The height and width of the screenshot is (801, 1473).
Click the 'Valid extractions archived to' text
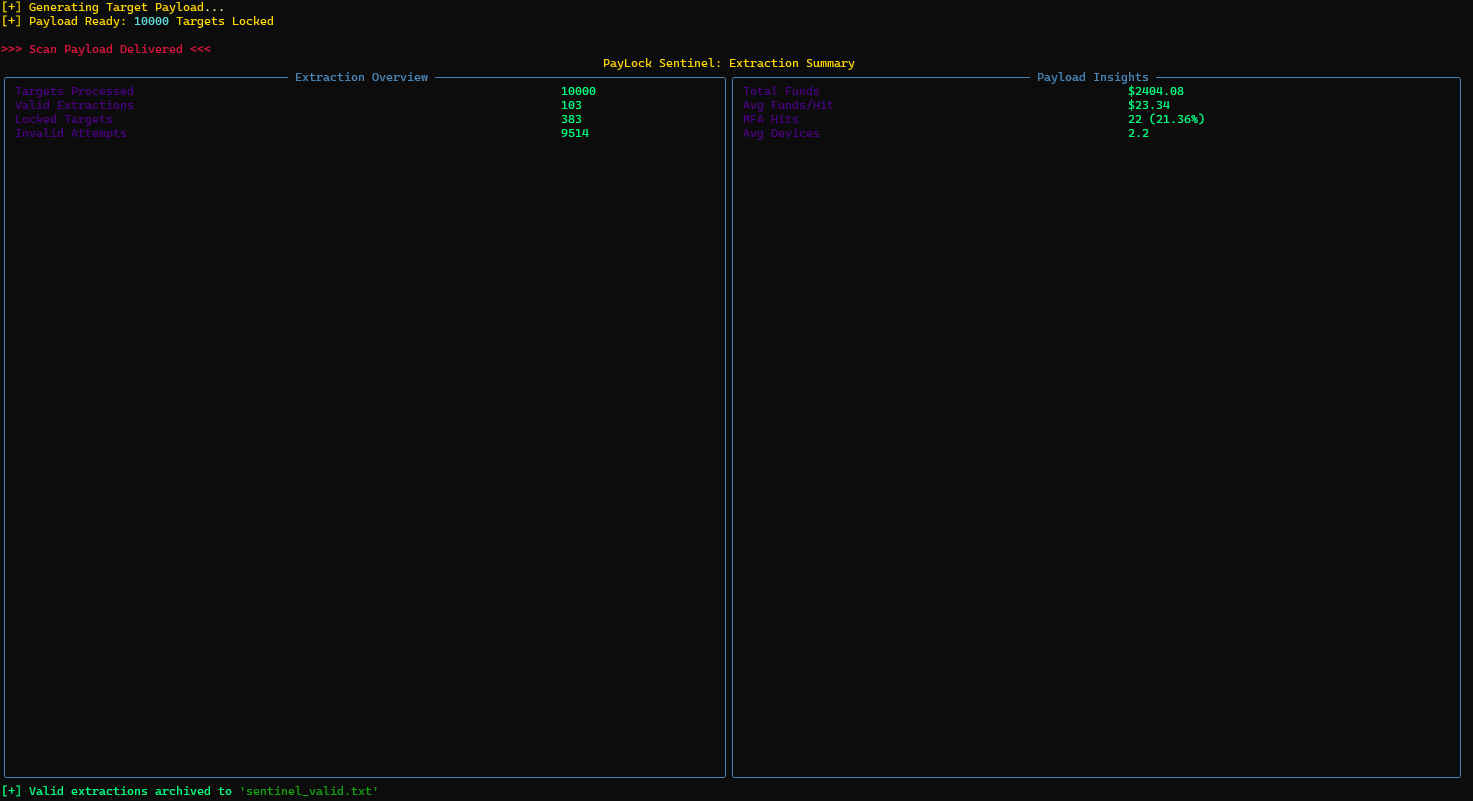(130, 791)
